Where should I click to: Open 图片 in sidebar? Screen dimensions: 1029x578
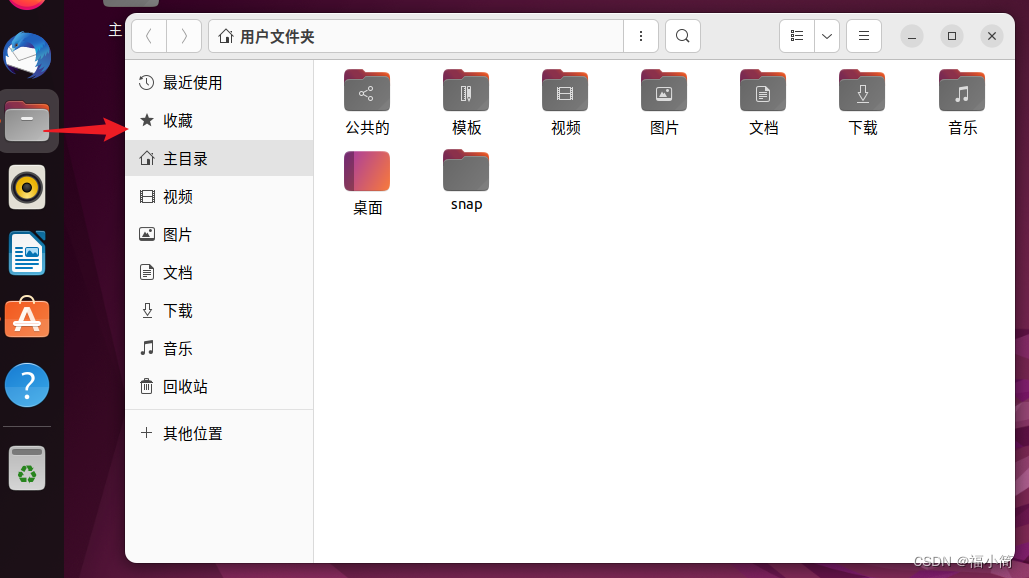[x=219, y=235]
